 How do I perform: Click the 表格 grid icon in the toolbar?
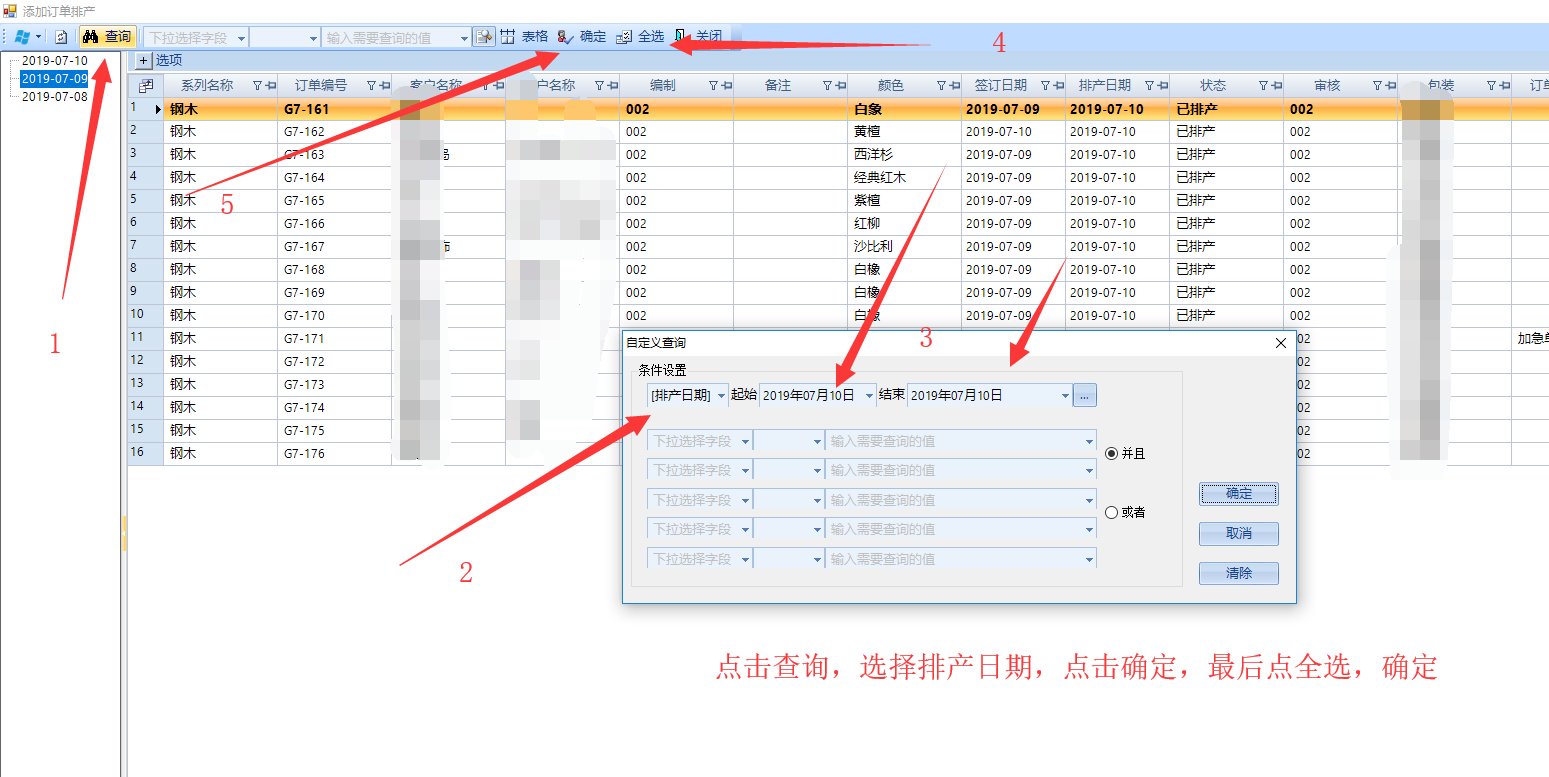coord(508,37)
